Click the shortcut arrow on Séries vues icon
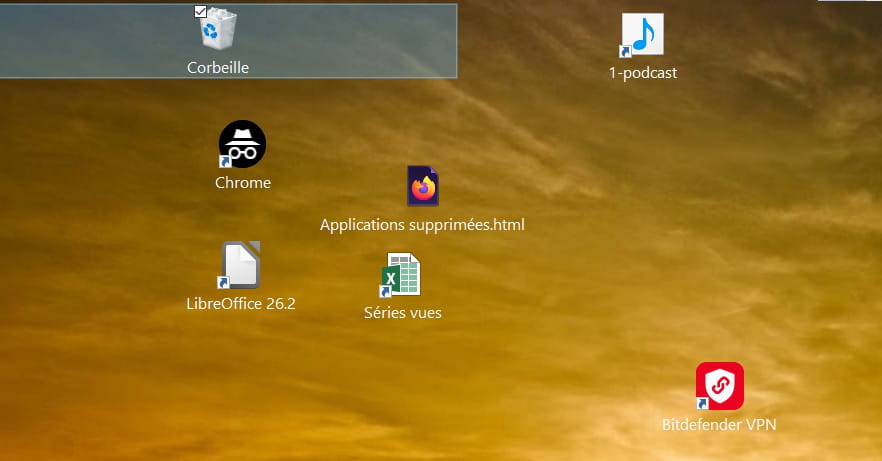Viewport: 882px width, 461px height. (x=388, y=290)
